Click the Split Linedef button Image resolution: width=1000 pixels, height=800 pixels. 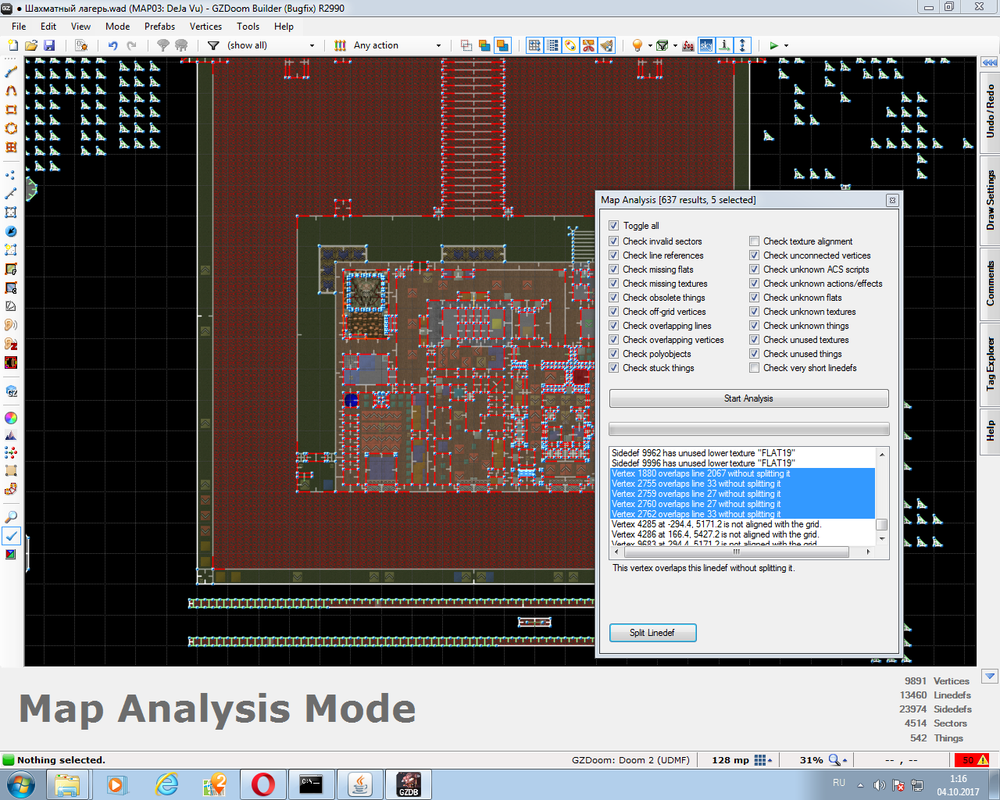tap(652, 632)
